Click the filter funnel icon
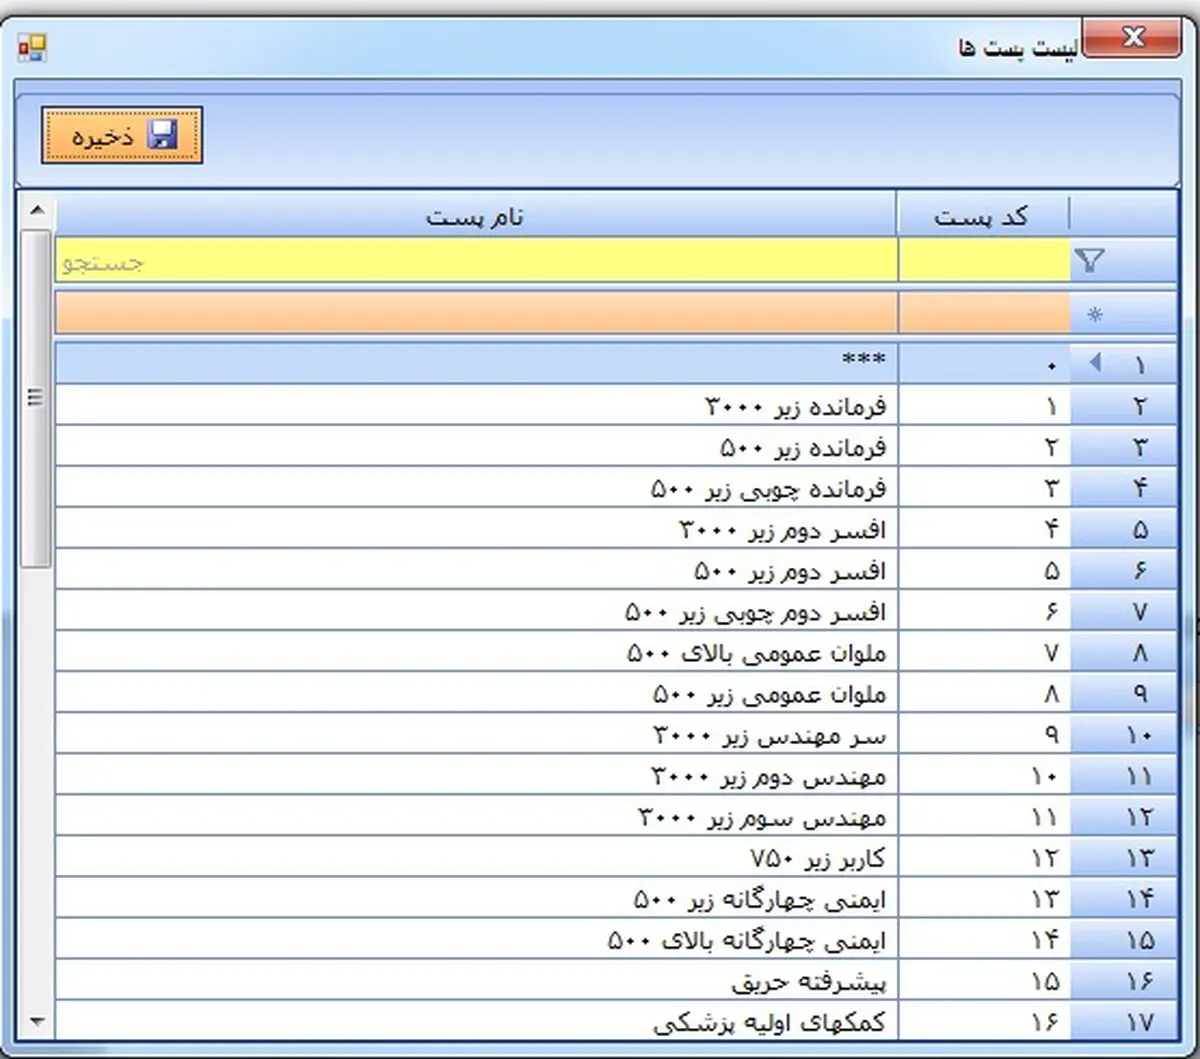Viewport: 1200px width, 1059px height. (x=1090, y=261)
